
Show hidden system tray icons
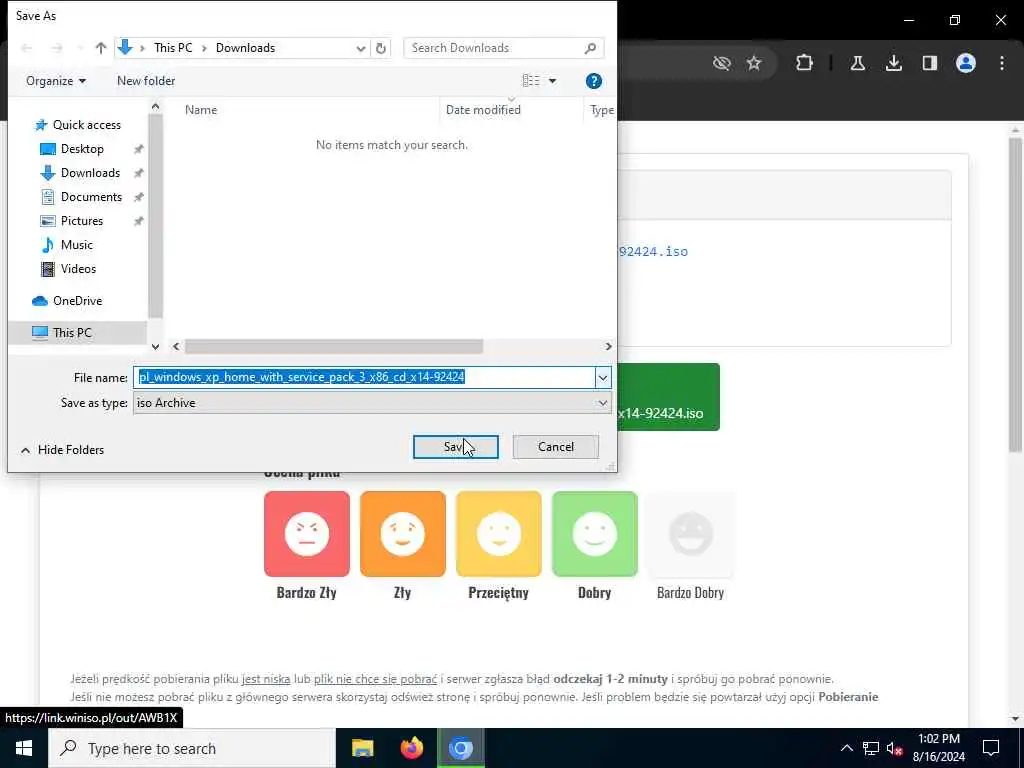pos(846,748)
